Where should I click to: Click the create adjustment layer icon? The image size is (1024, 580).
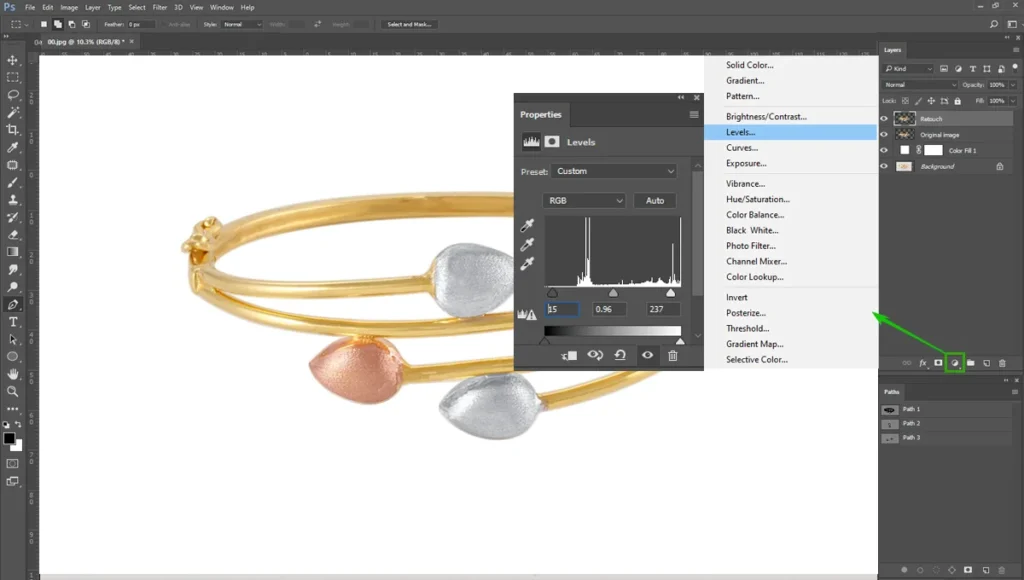click(955, 363)
